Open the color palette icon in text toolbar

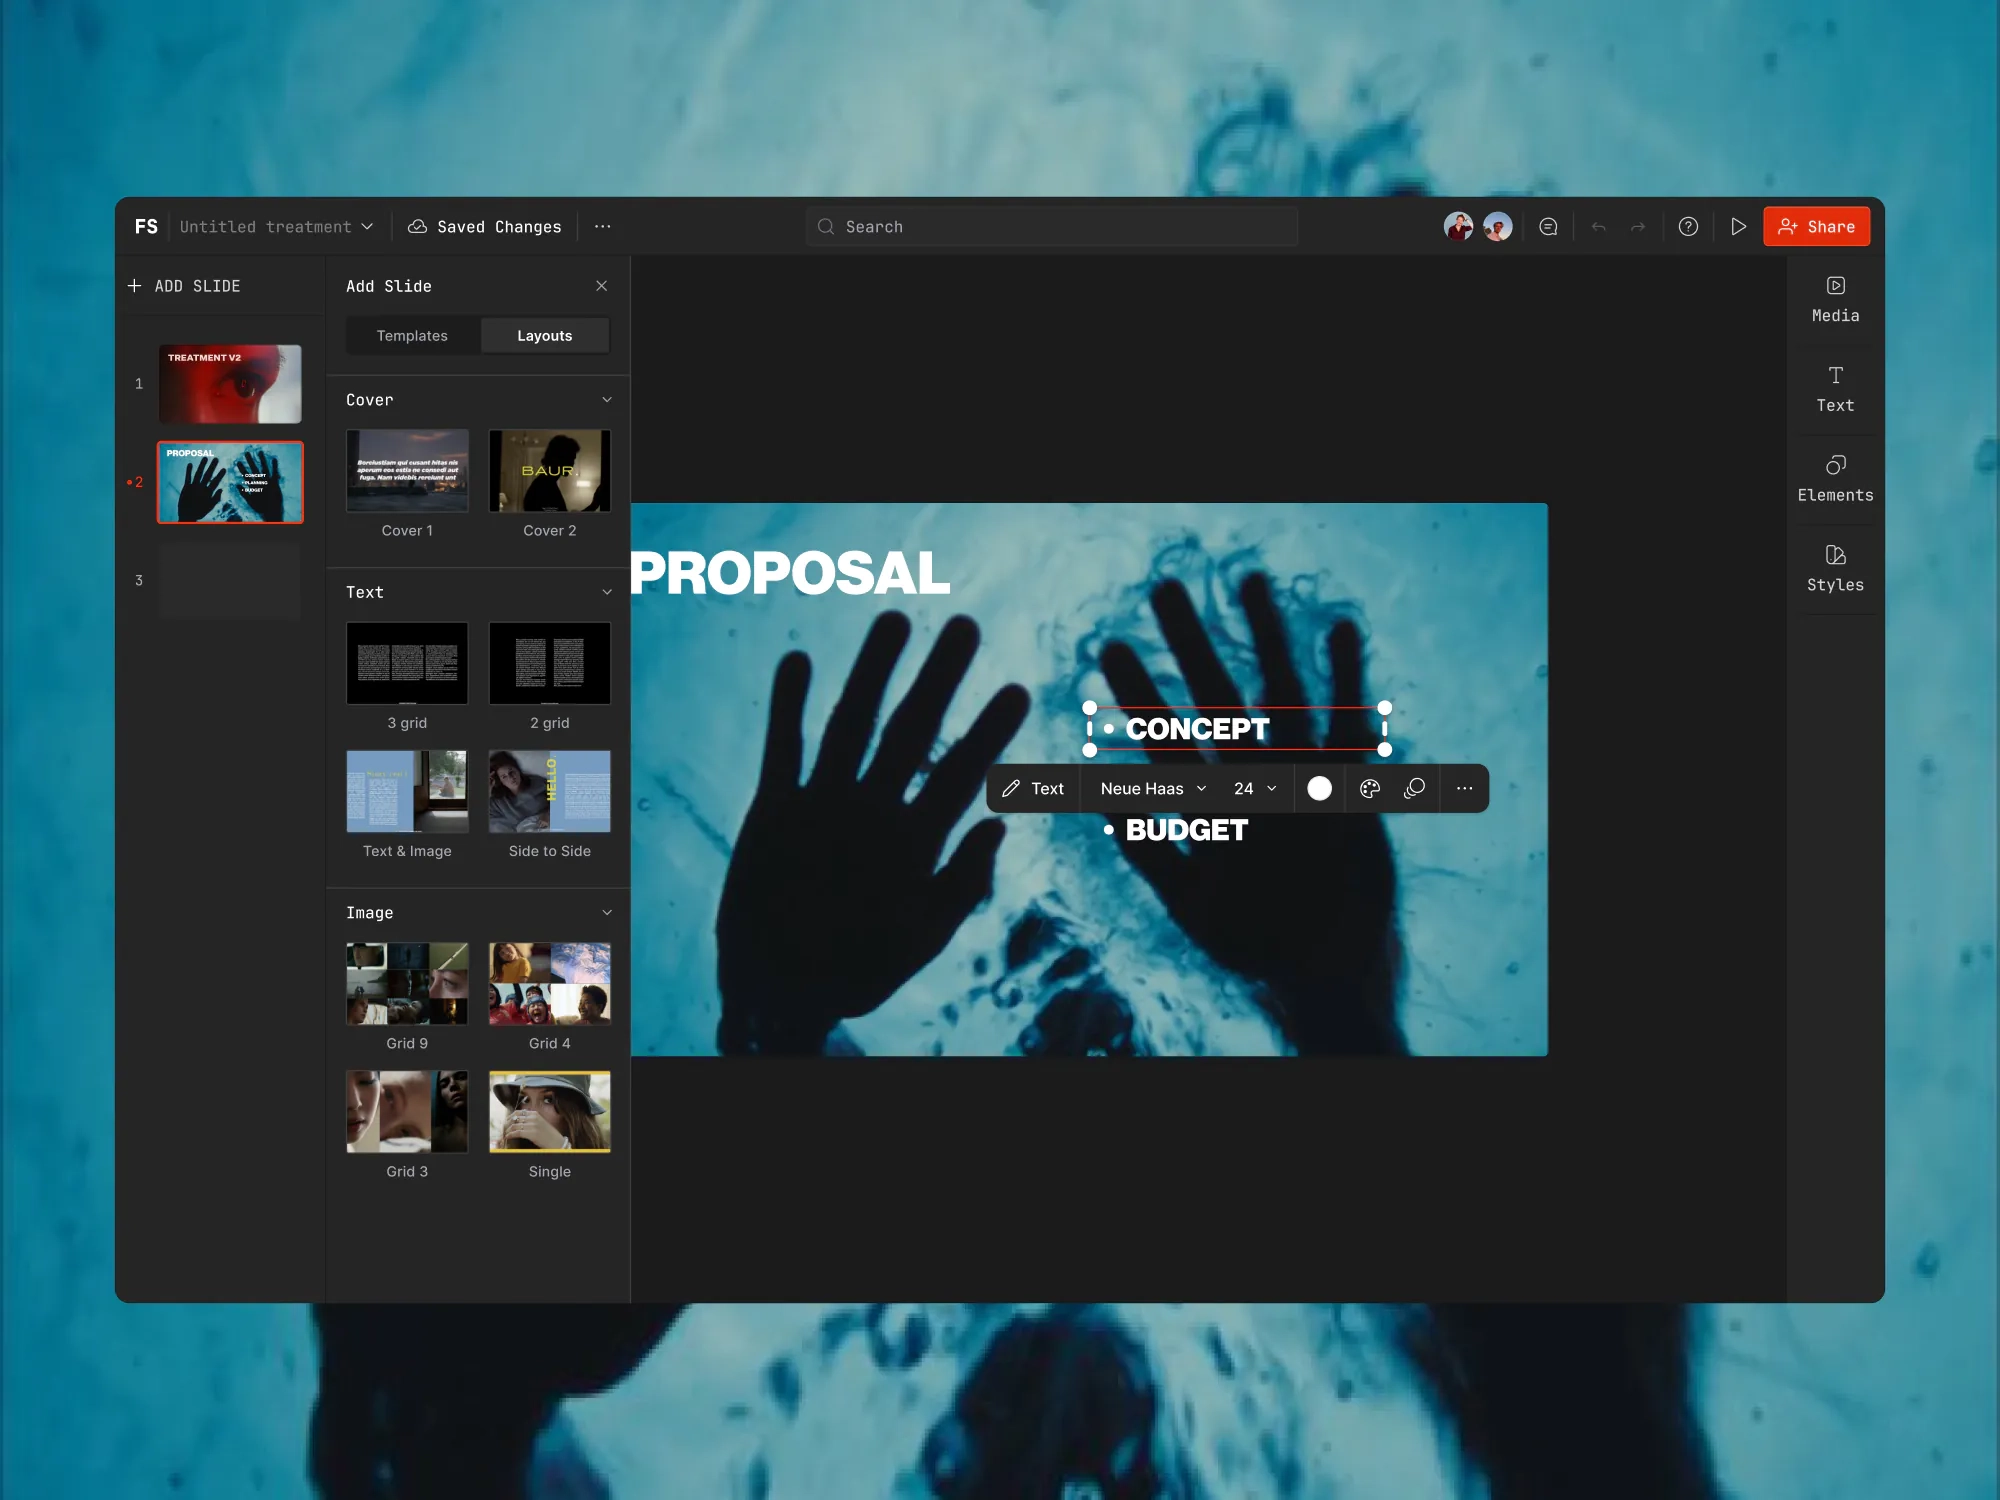tap(1370, 789)
